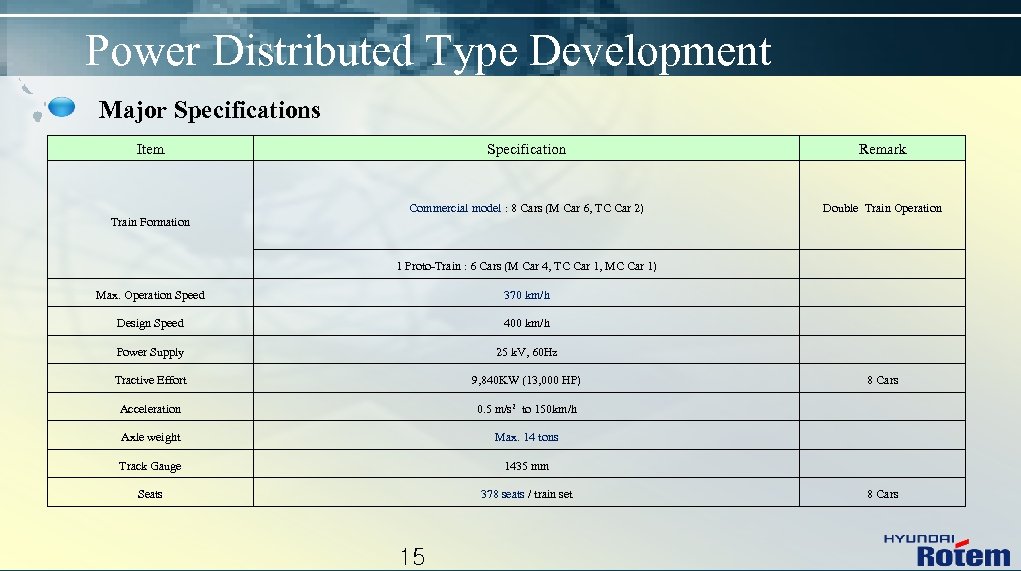Select '9,840KW (13,000 HP)' value
Viewport: 1021px width, 571px height.
pos(526,380)
